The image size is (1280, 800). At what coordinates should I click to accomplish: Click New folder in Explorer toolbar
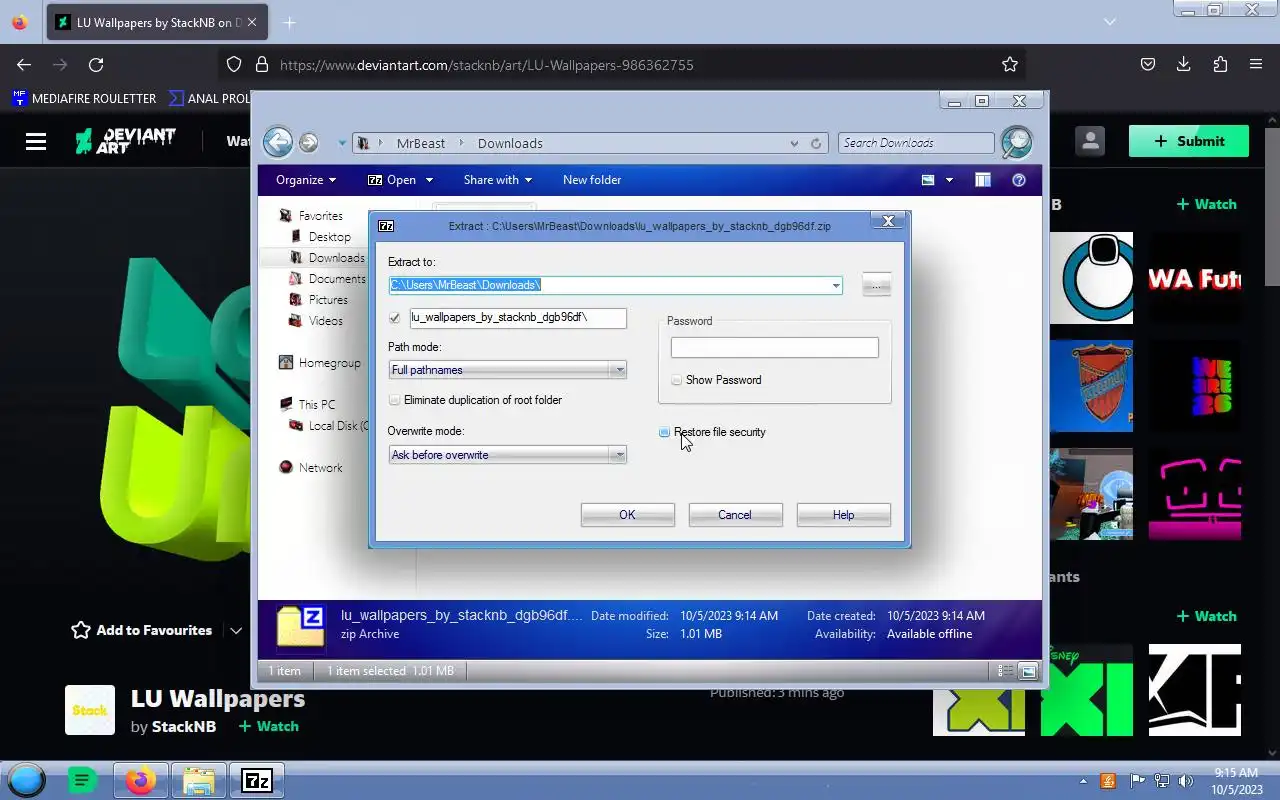592,180
